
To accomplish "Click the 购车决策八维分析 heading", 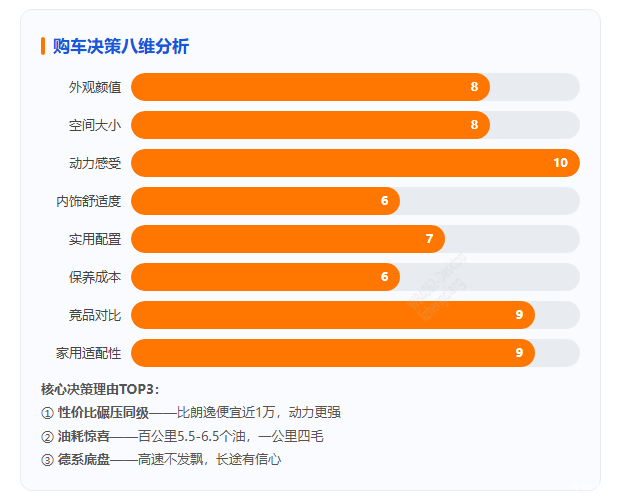I will tap(121, 46).
